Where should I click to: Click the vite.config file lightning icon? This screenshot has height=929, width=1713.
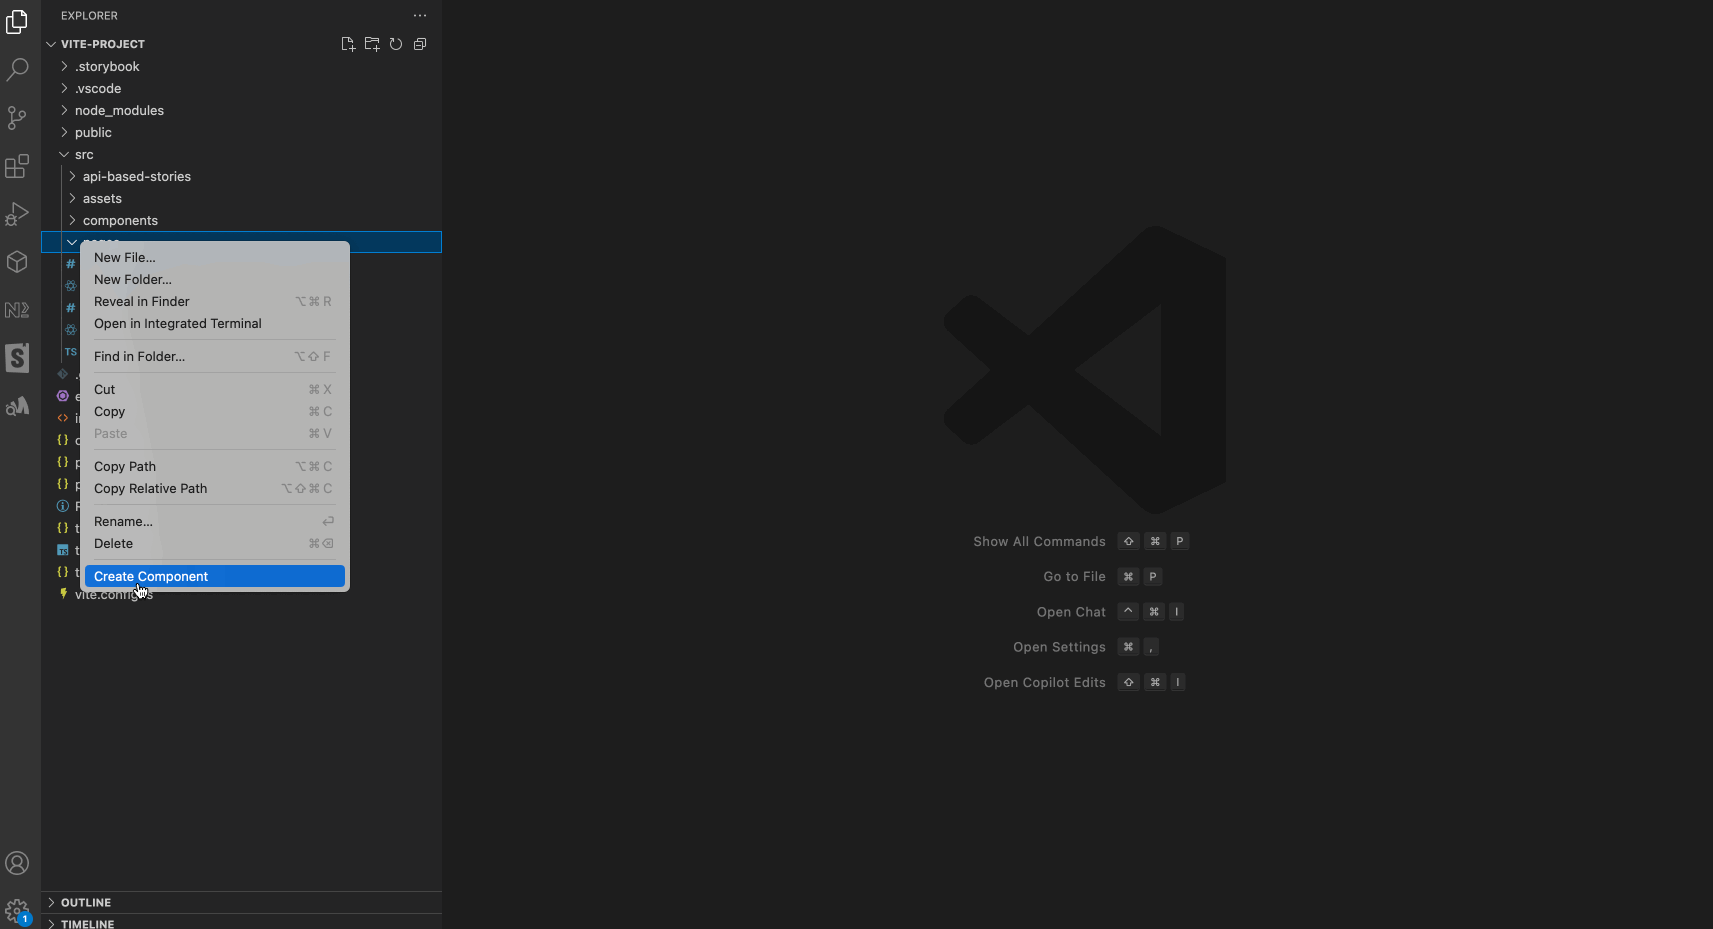point(64,594)
